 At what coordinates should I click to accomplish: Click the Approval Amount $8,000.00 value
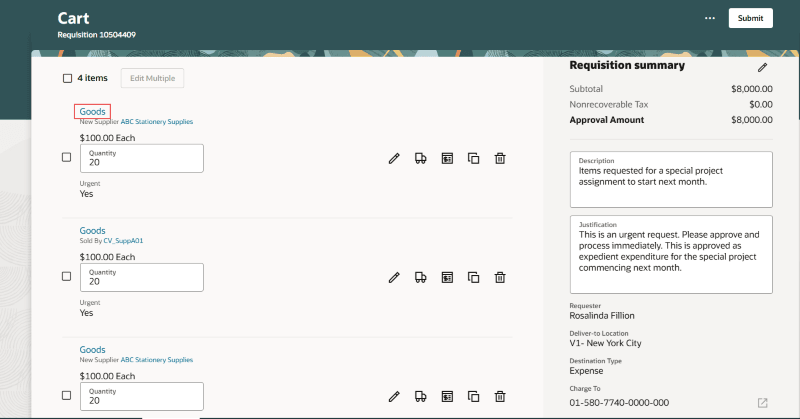pyautogui.click(x=752, y=120)
